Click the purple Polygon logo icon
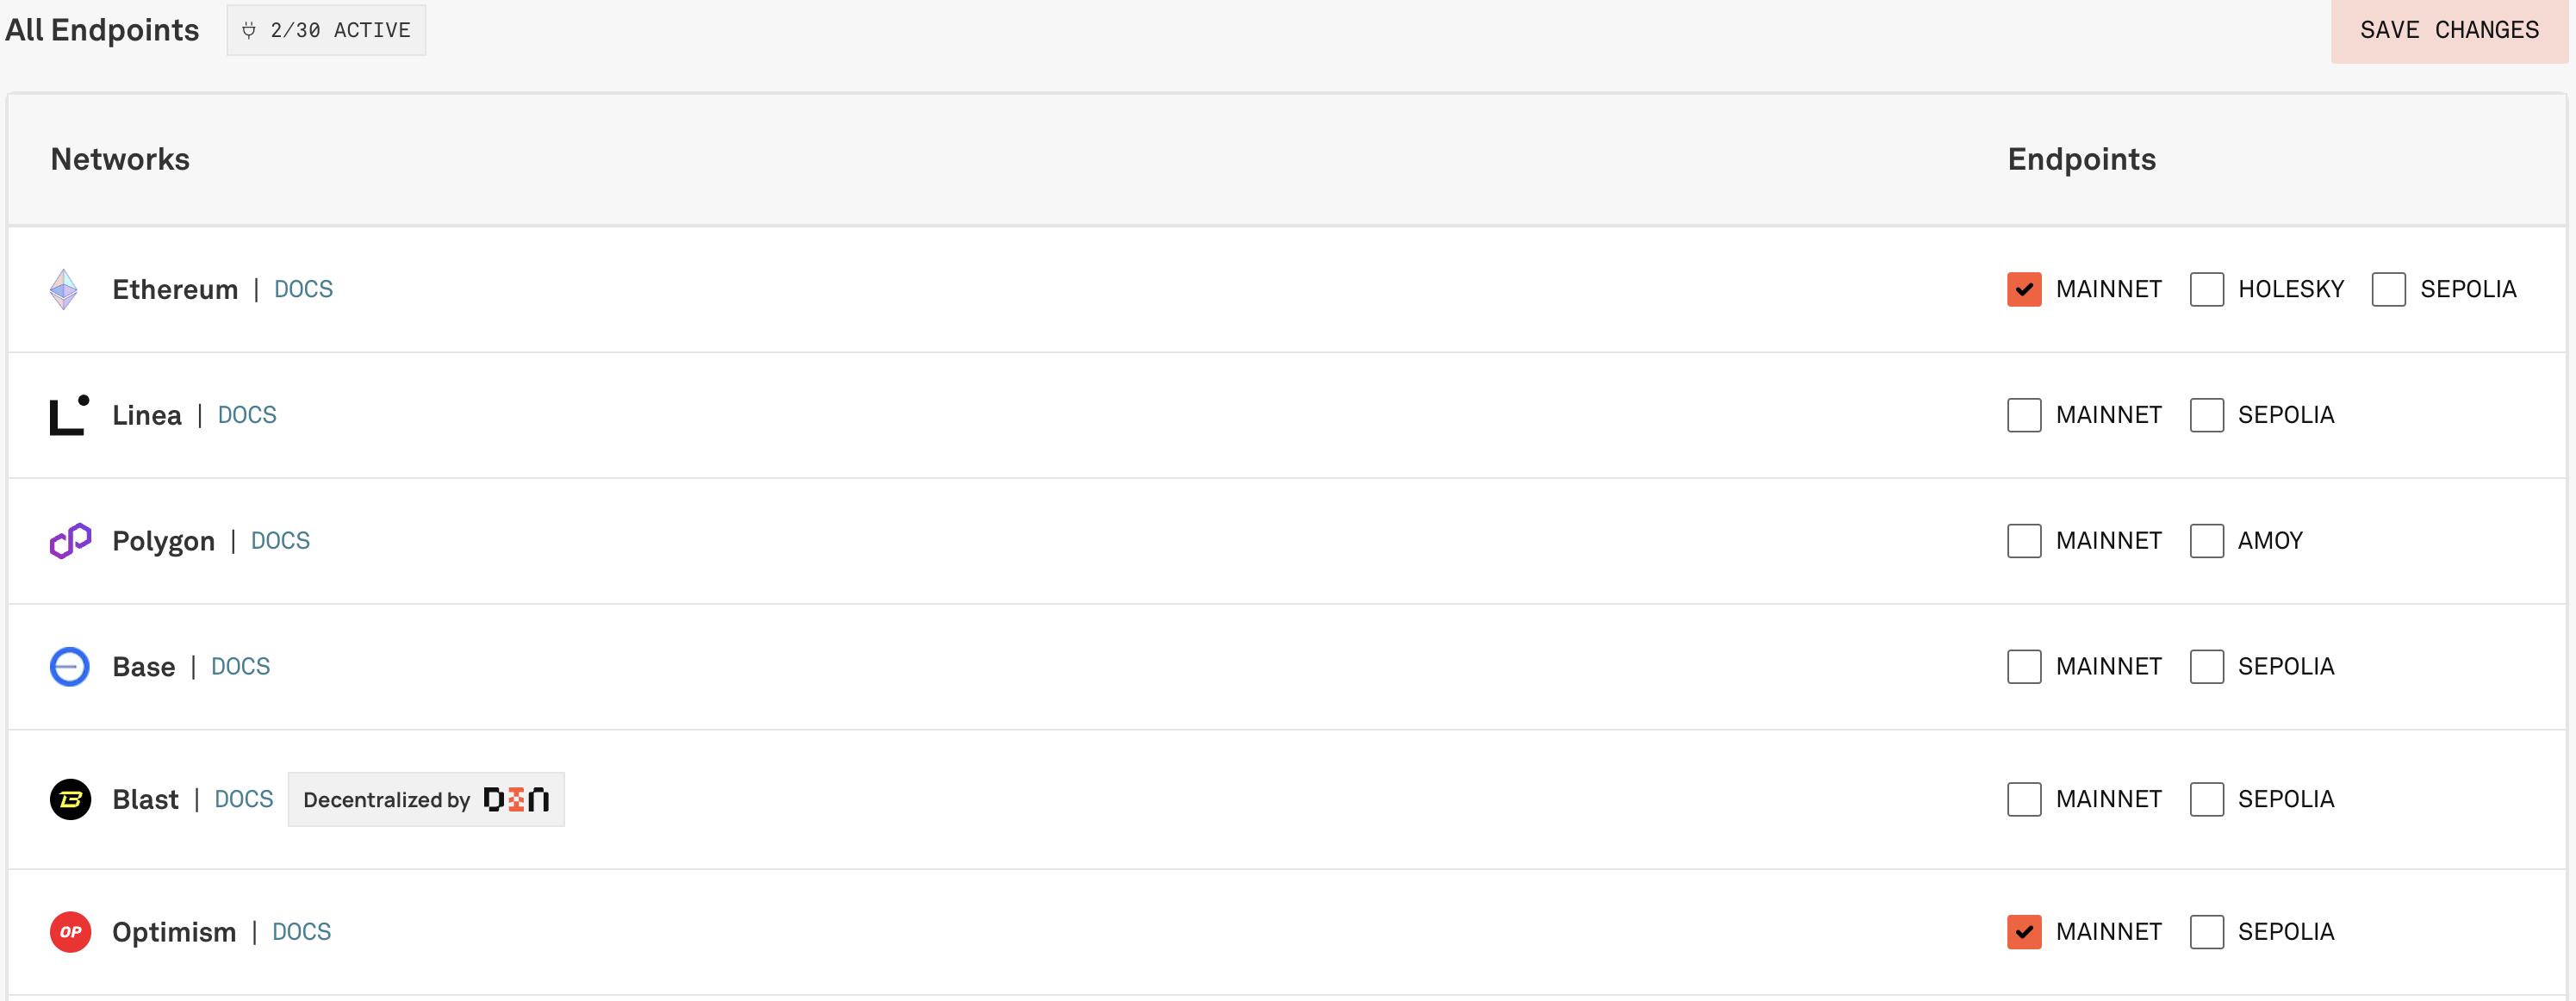 click(70, 541)
